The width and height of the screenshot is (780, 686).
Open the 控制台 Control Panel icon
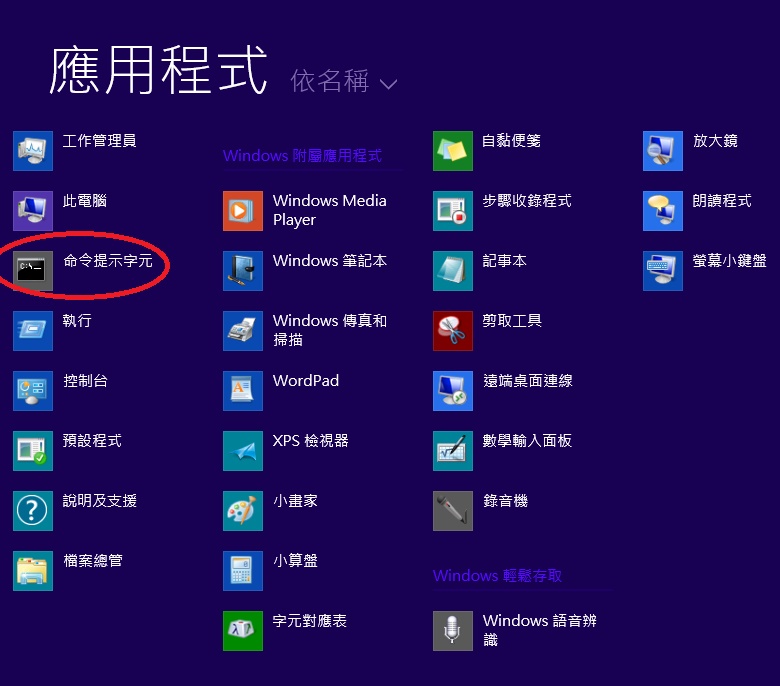click(x=33, y=391)
